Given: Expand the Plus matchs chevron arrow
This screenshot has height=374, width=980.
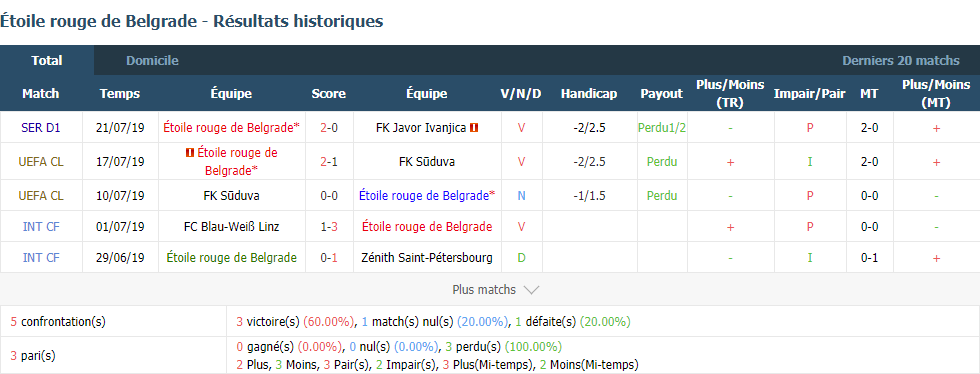Looking at the screenshot, I should click(531, 290).
